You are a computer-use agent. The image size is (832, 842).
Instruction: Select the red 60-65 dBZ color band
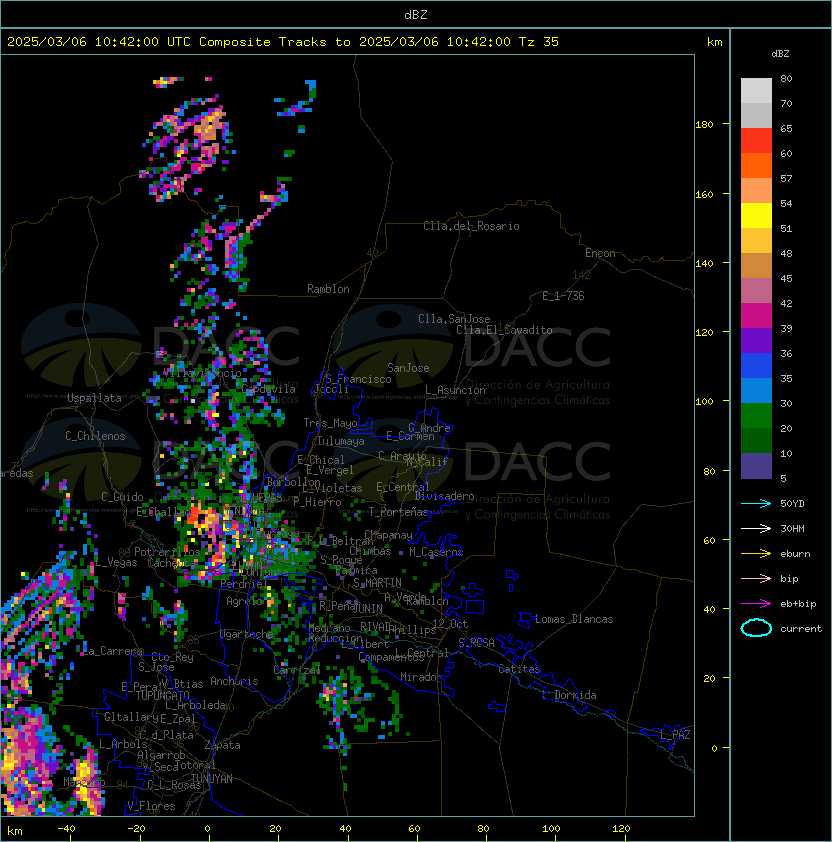pyautogui.click(x=756, y=141)
